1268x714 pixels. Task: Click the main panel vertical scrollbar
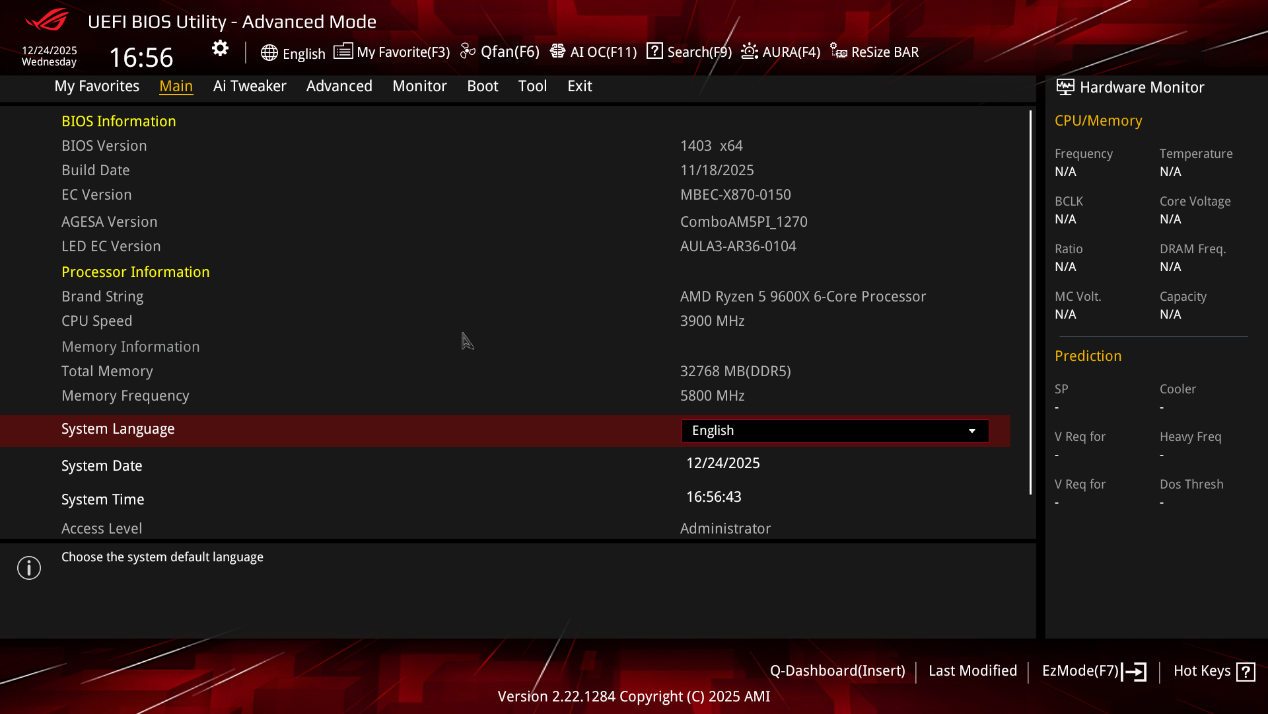[x=1030, y=302]
